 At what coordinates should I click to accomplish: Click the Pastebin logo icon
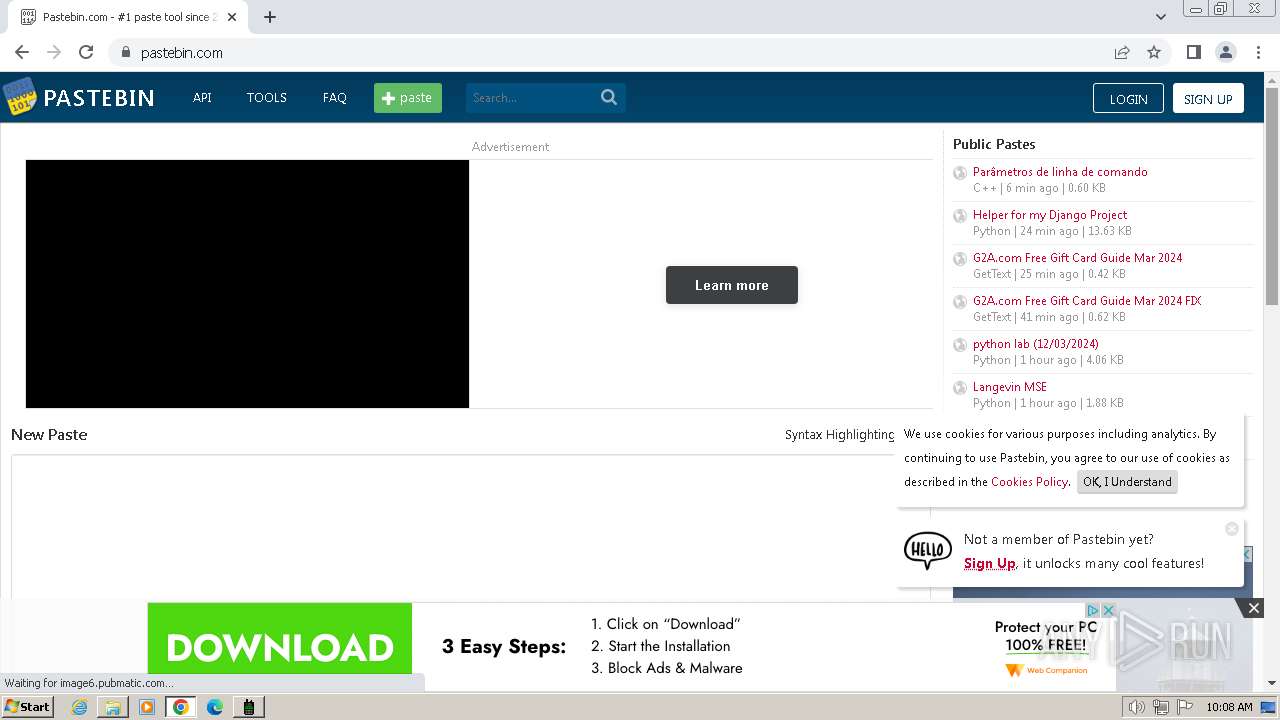click(20, 97)
